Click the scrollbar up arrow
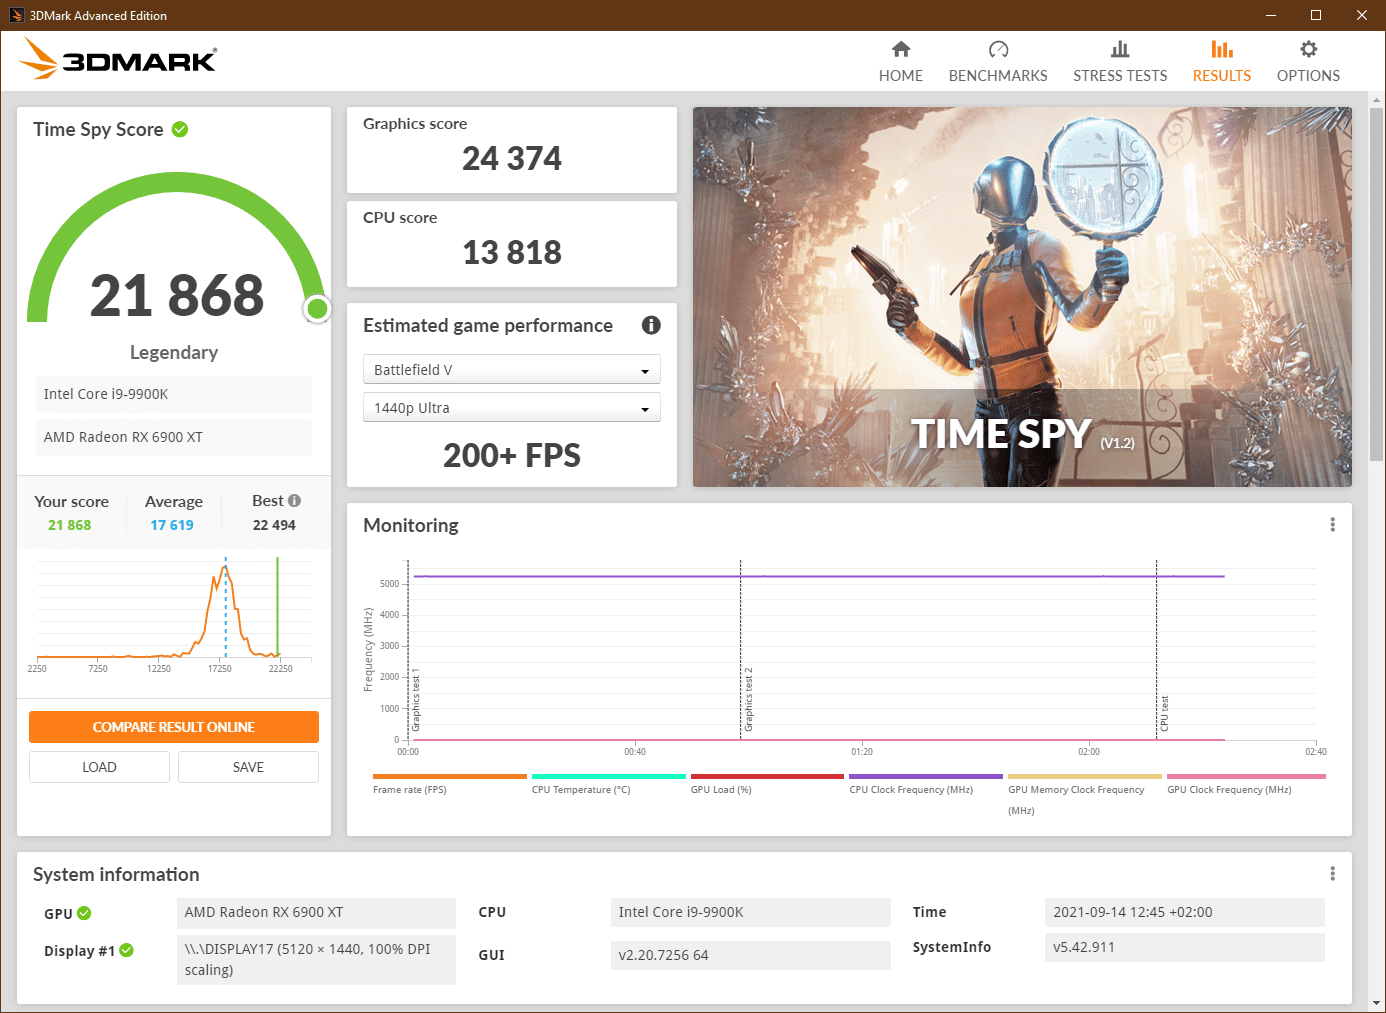 1377,100
